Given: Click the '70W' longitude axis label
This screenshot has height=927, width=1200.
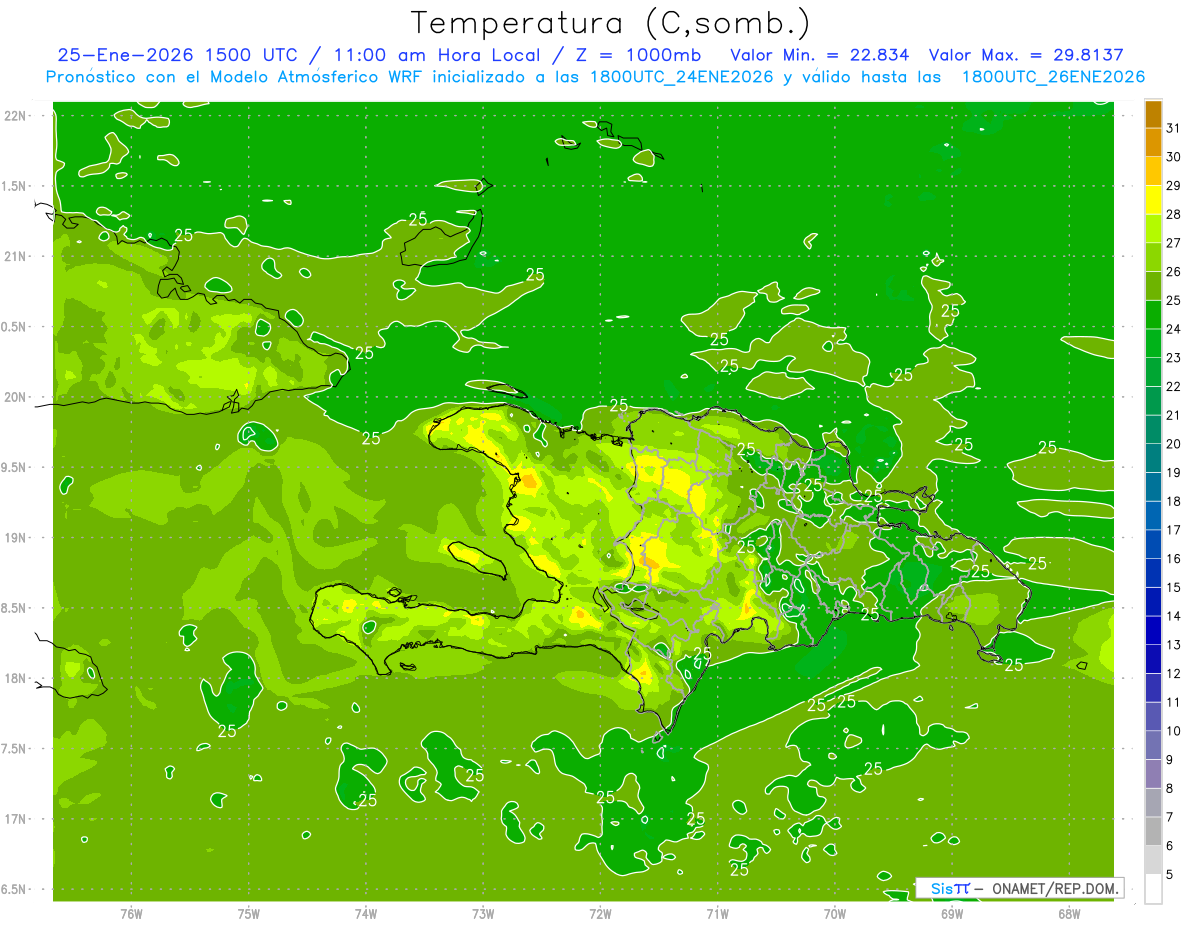Looking at the screenshot, I should 834,914.
